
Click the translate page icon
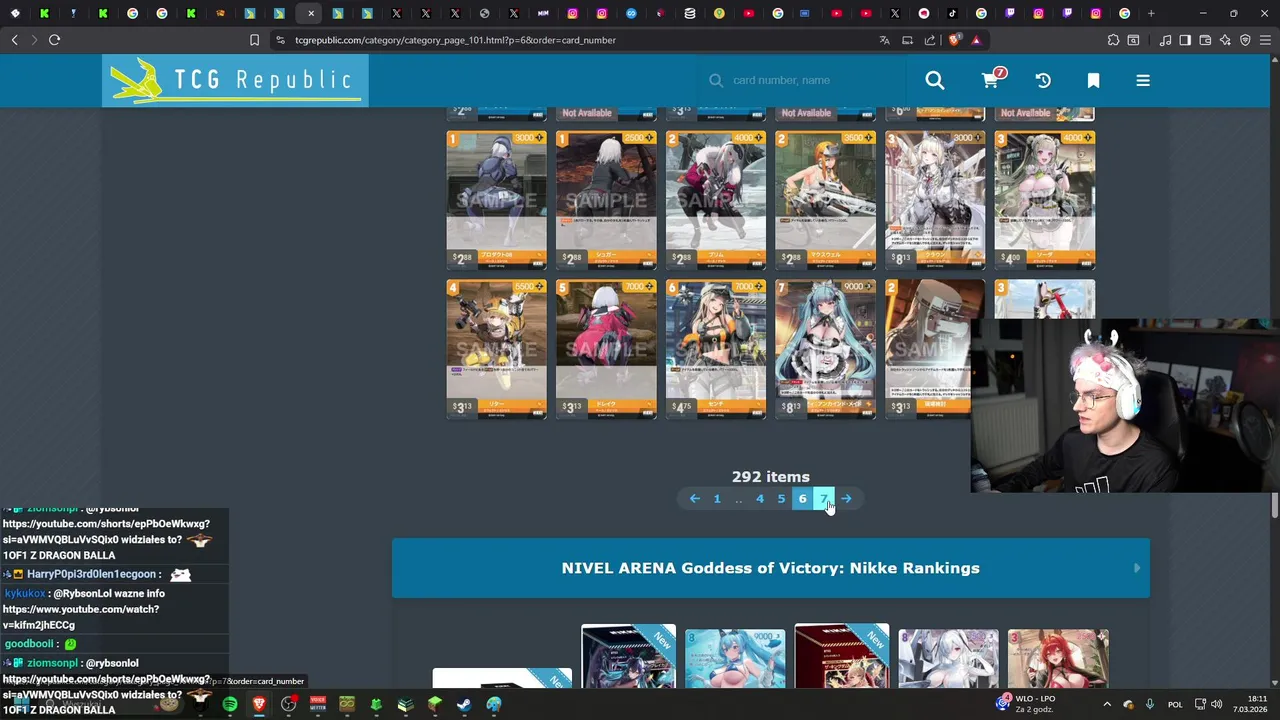click(x=884, y=40)
